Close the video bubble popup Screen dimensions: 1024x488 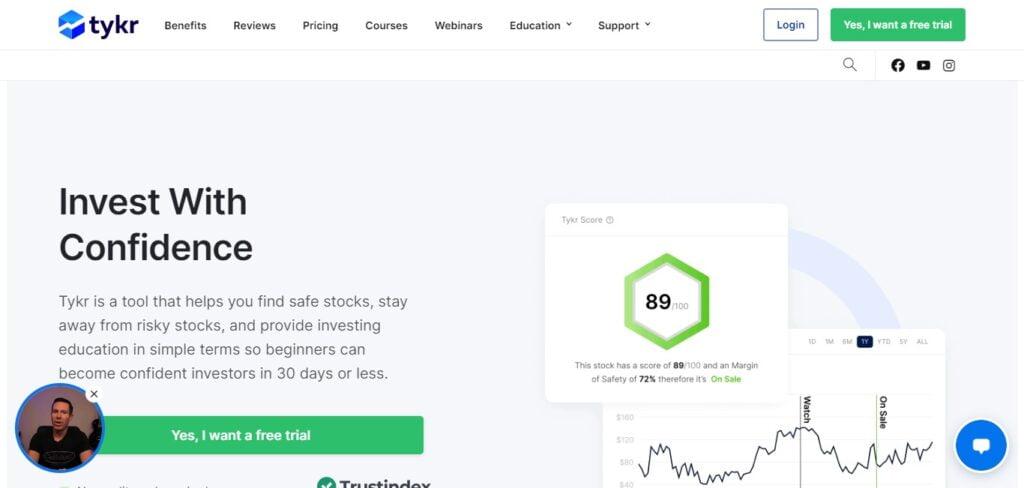click(94, 394)
